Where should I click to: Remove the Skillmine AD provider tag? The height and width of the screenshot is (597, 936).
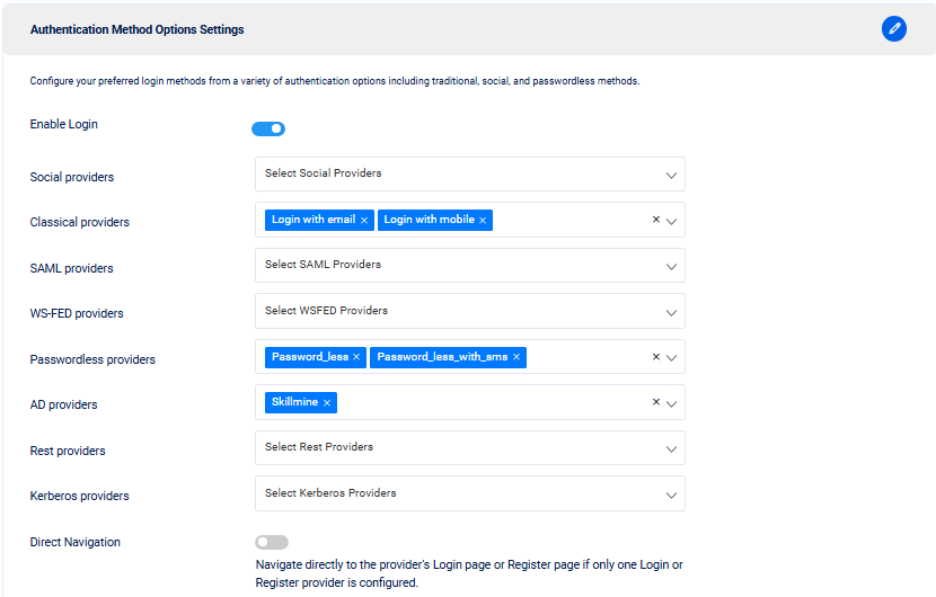click(327, 403)
